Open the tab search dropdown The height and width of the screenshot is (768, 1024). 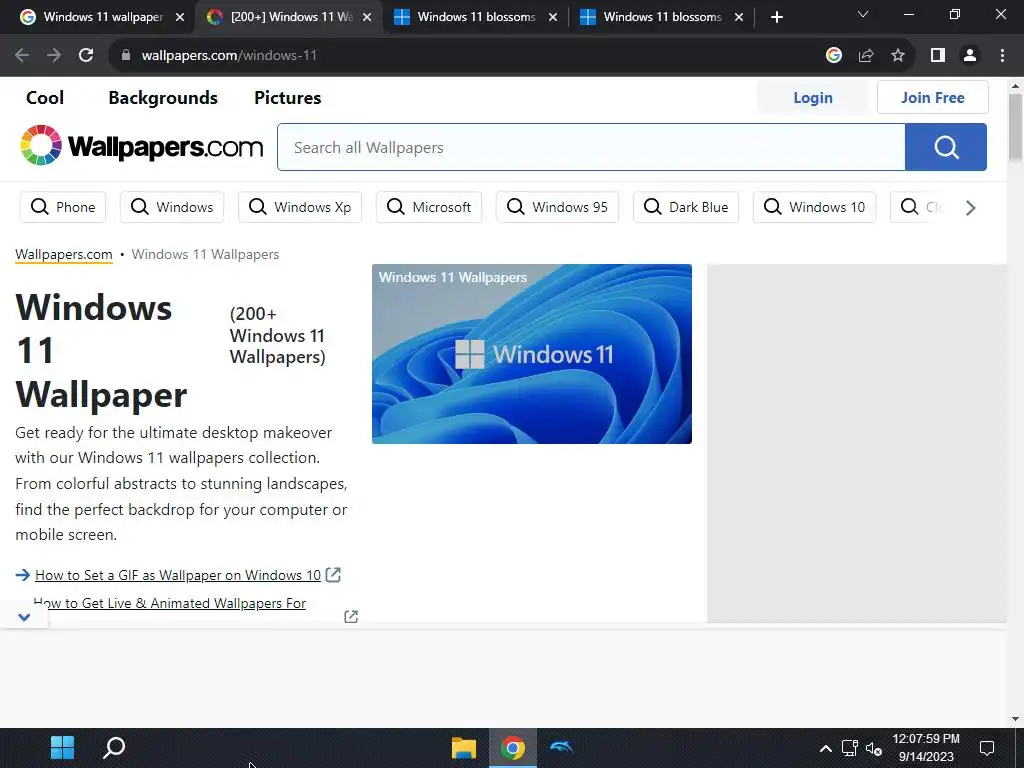coord(863,14)
